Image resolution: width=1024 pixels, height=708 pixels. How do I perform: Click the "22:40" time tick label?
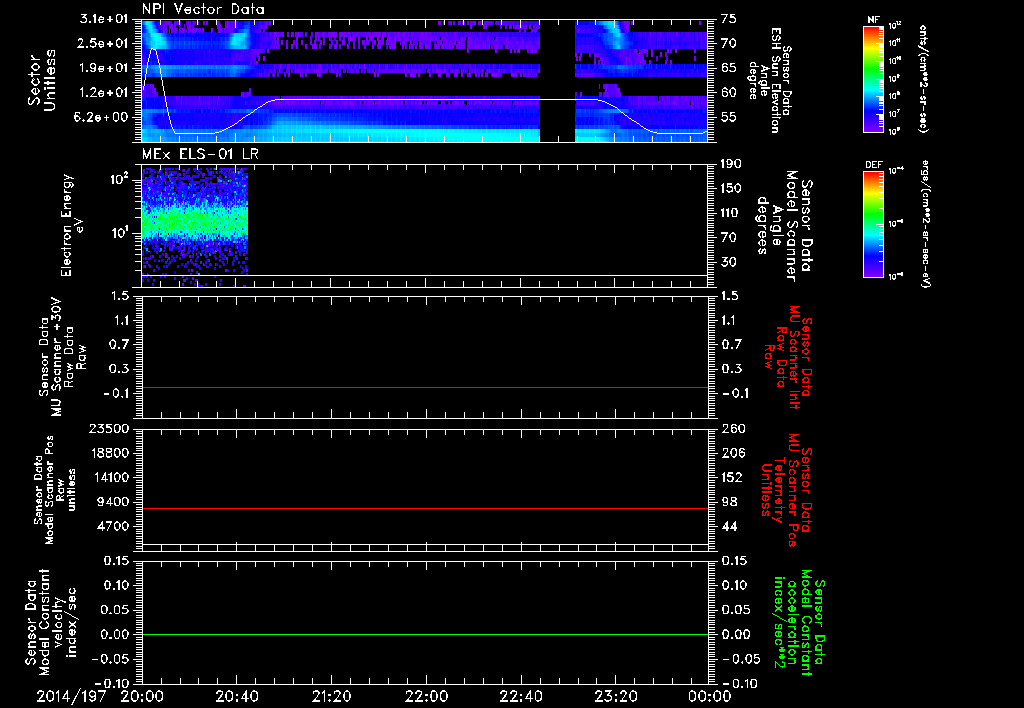[x=520, y=696]
